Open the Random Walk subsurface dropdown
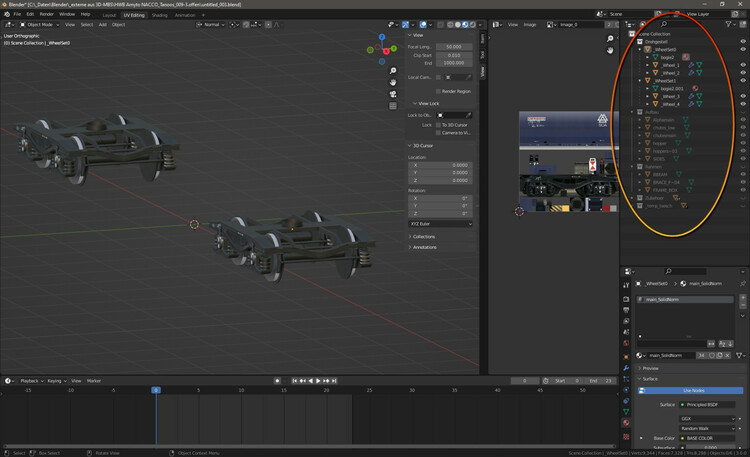 tap(707, 428)
